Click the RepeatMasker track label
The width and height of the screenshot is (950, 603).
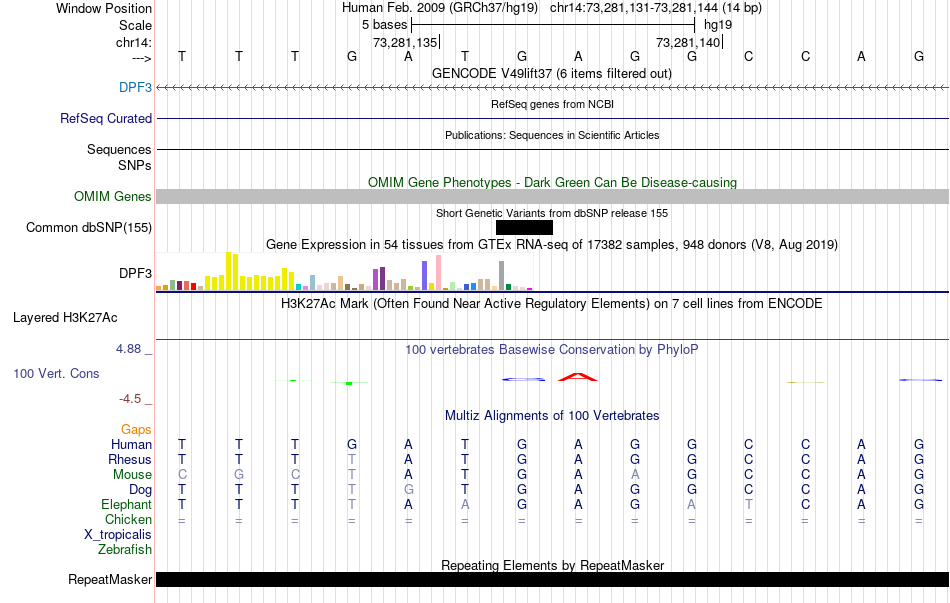[x=110, y=580]
